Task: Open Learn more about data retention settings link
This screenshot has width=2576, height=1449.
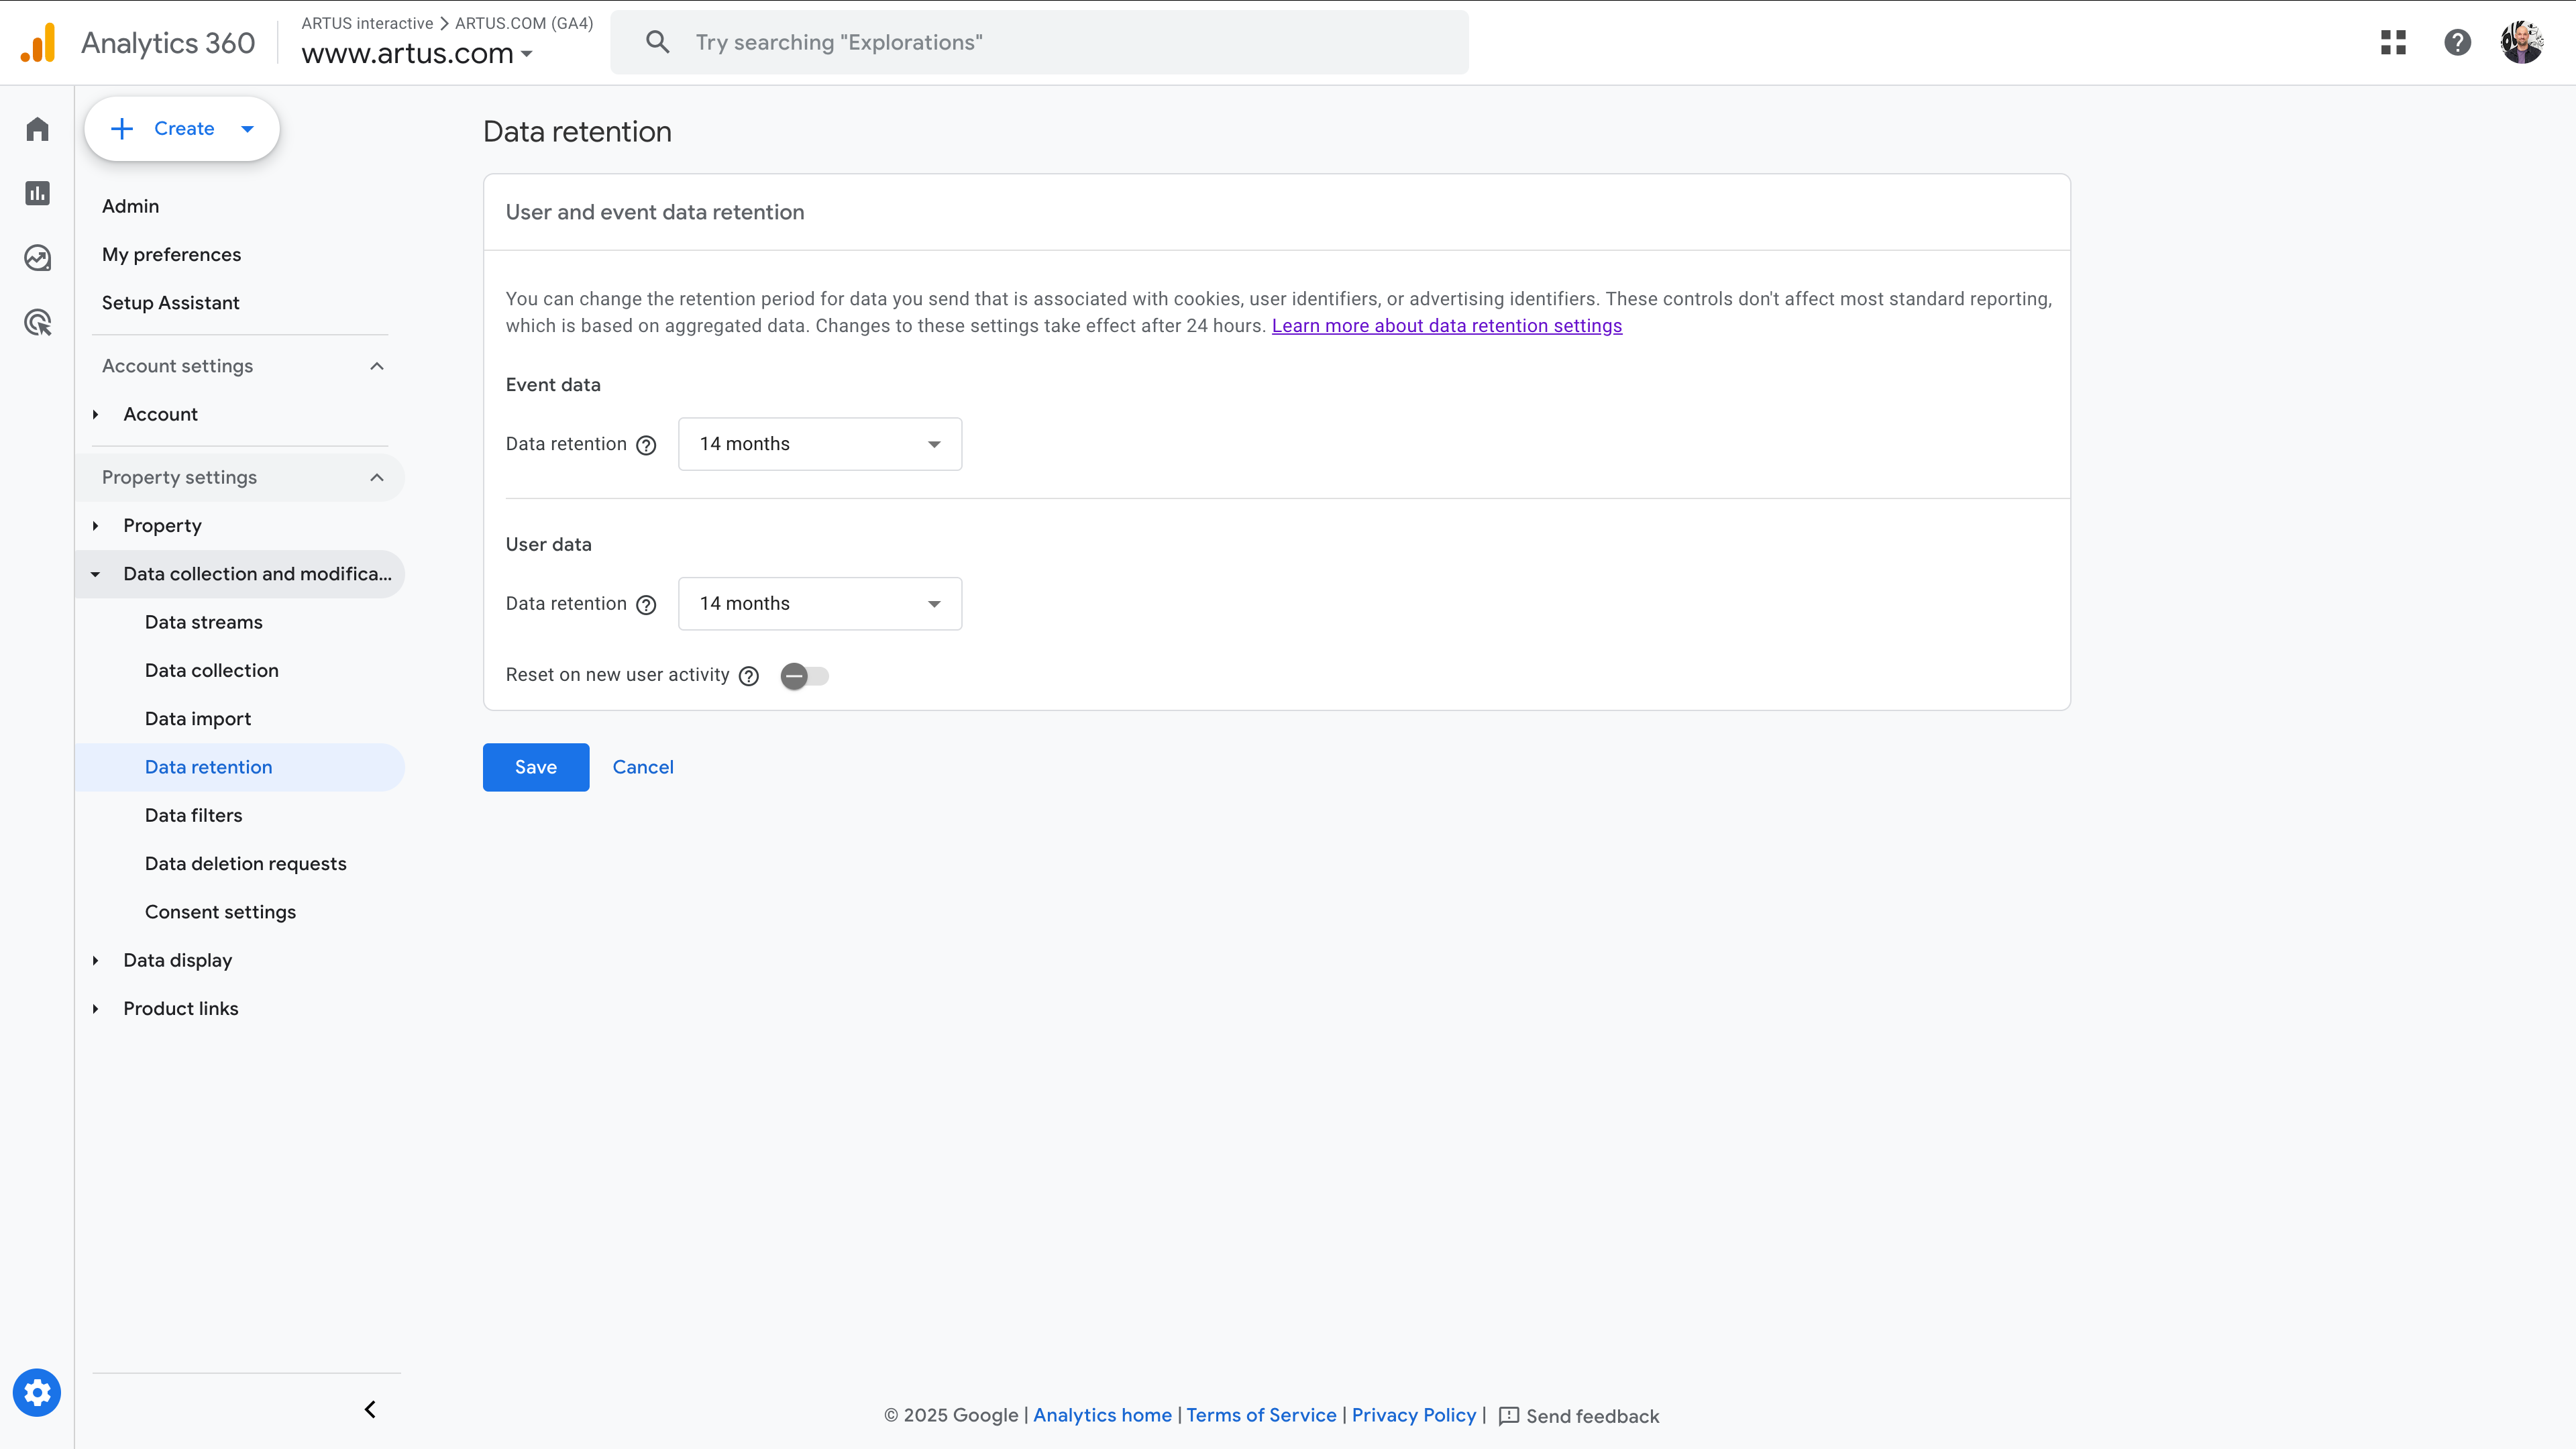Action: (1446, 326)
